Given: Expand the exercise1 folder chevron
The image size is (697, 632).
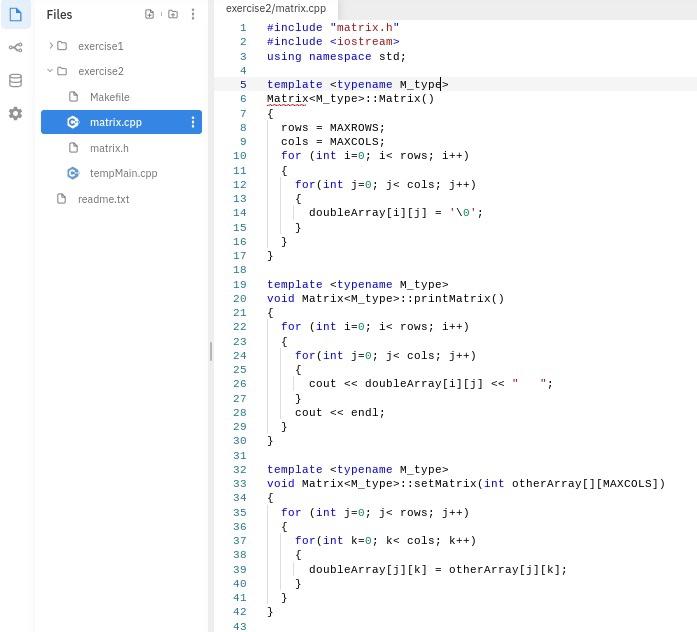Looking at the screenshot, I should 51,45.
